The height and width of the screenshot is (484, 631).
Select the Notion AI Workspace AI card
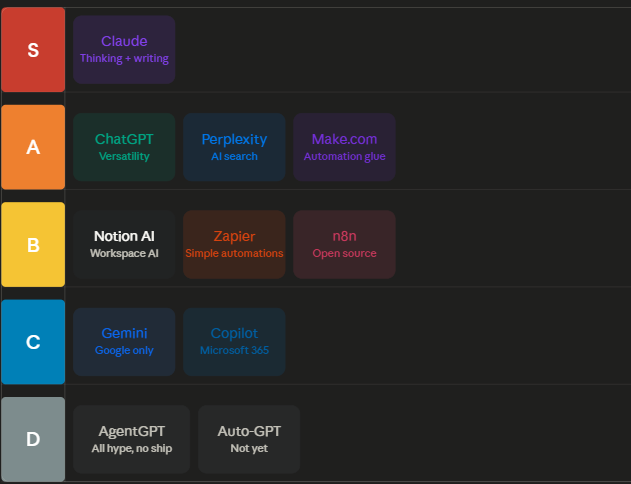(x=124, y=244)
